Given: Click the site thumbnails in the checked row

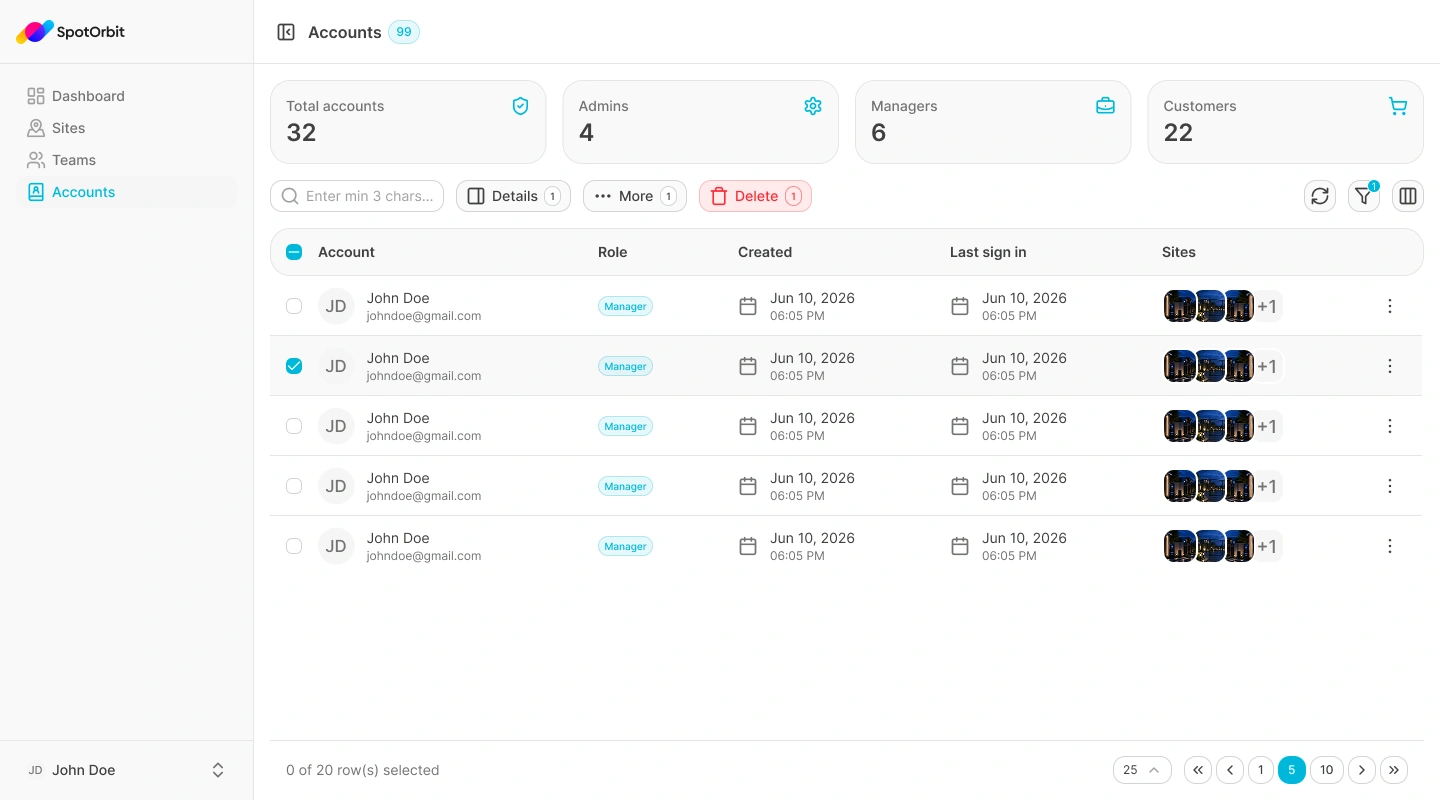Looking at the screenshot, I should [x=1223, y=366].
